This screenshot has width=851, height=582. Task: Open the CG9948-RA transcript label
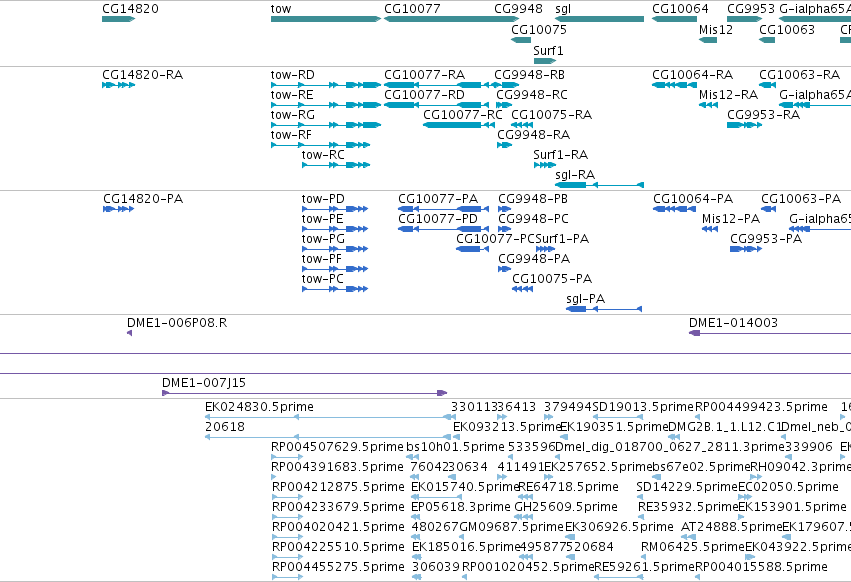(534, 135)
